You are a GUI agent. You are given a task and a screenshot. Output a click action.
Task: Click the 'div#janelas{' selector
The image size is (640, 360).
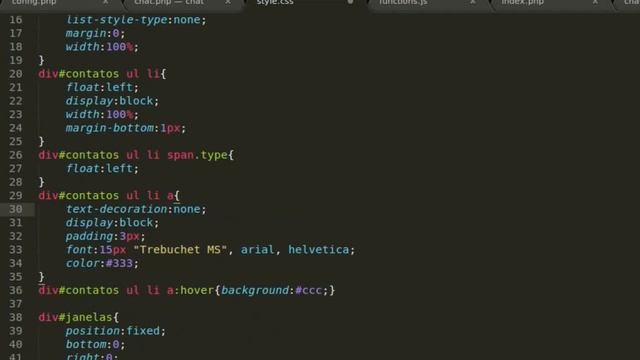pyautogui.click(x=78, y=317)
